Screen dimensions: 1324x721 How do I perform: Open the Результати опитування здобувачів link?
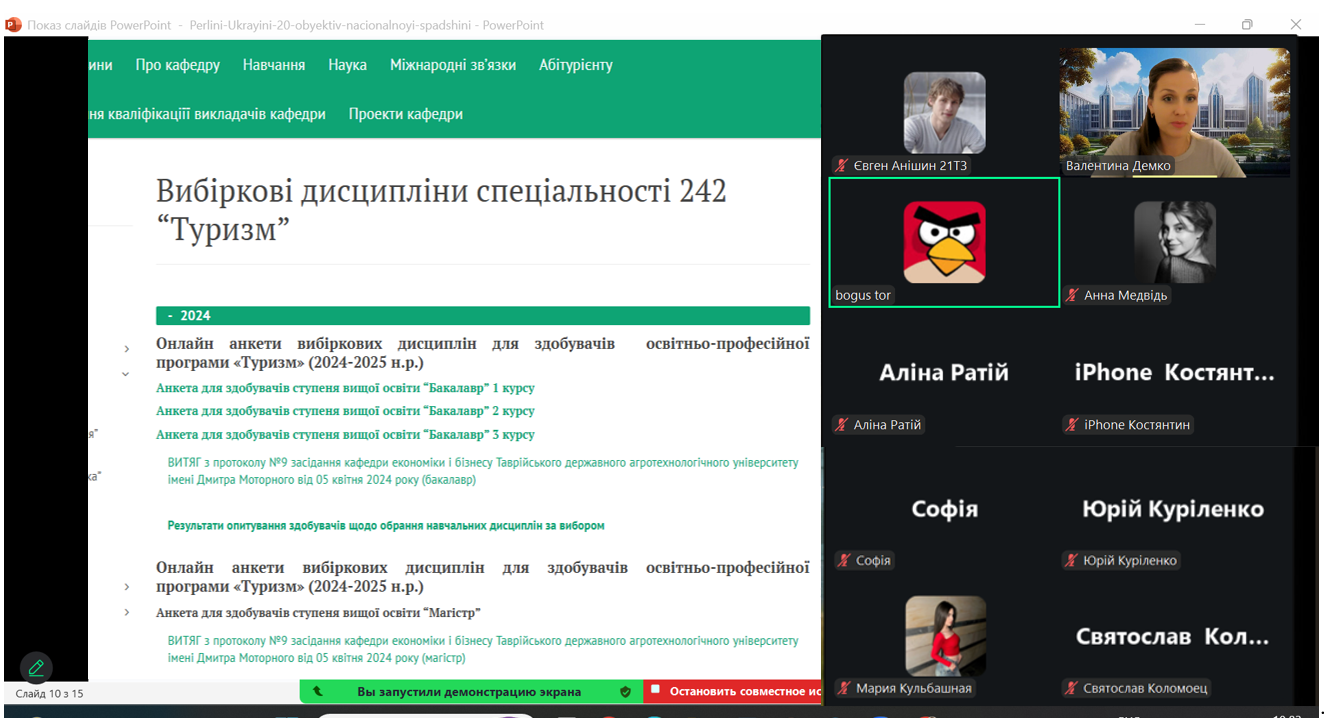386,525
